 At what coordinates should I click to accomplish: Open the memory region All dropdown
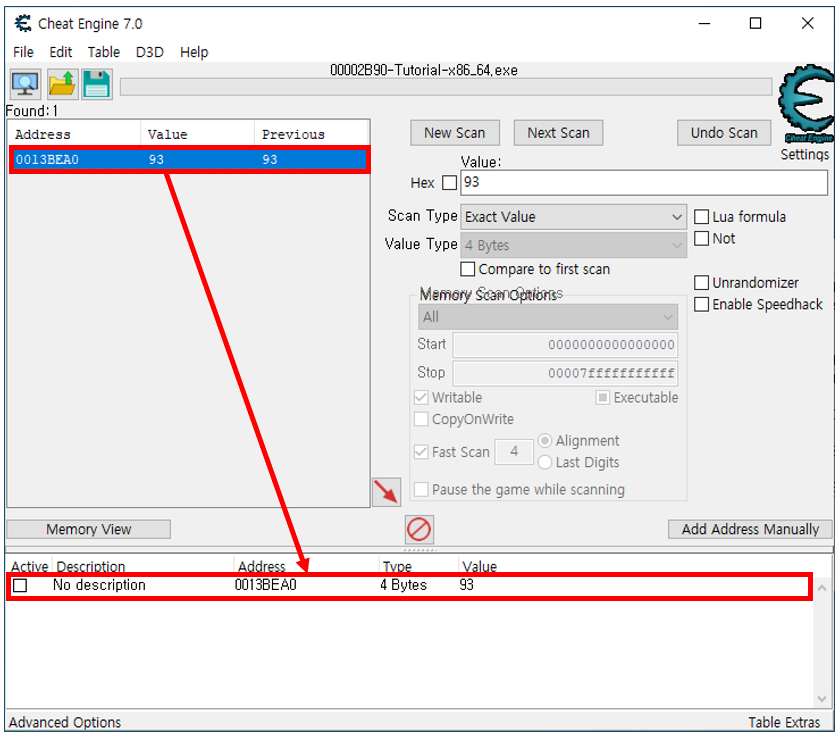pyautogui.click(x=548, y=317)
